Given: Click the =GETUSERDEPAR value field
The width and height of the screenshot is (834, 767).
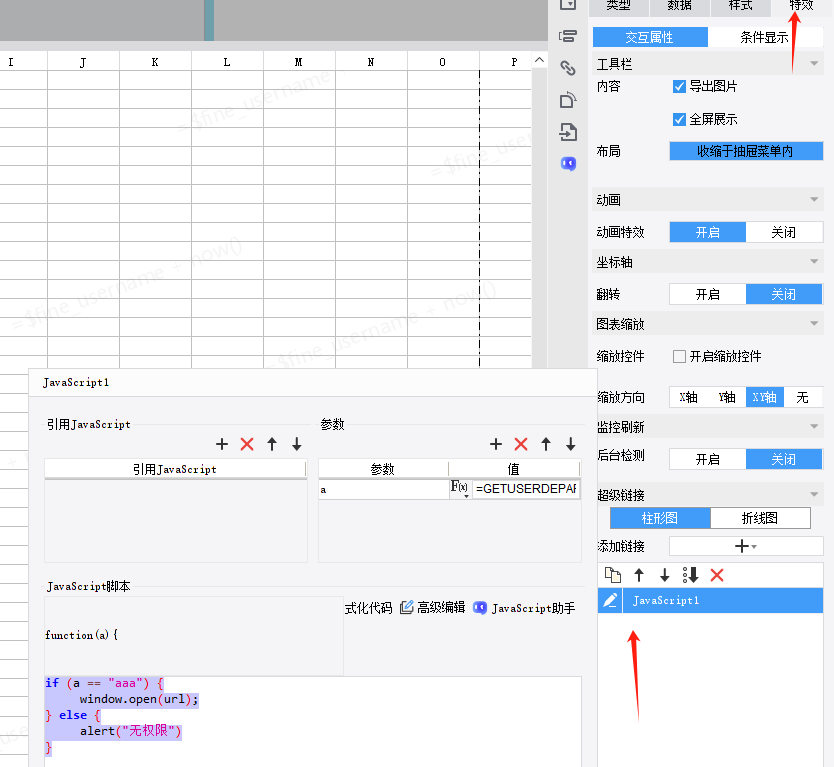Looking at the screenshot, I should (526, 489).
